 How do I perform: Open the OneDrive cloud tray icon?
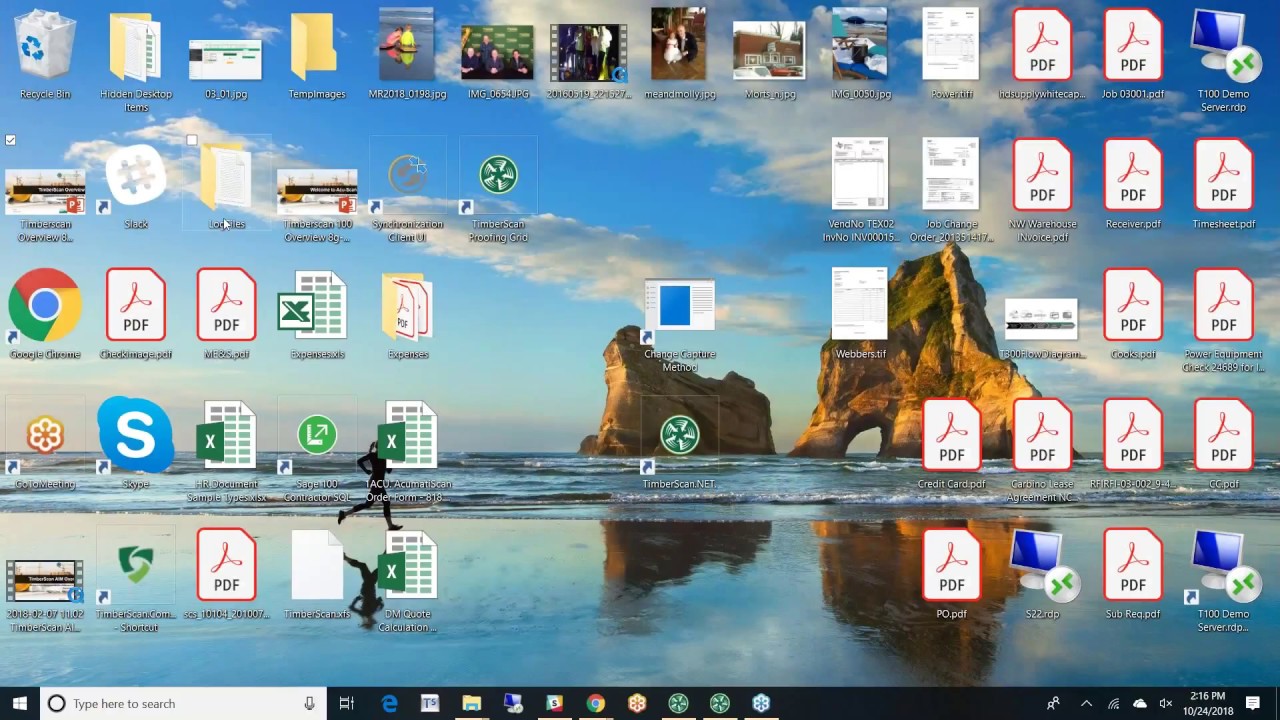(x=1139, y=703)
